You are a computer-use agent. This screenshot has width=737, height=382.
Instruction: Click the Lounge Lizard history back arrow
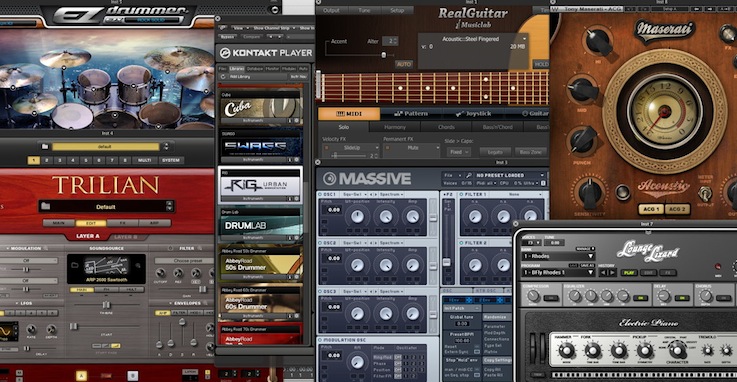[603, 273]
